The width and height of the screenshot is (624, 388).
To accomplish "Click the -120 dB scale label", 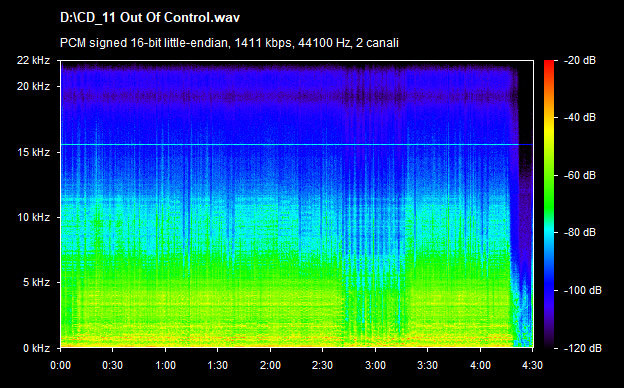I will click(583, 348).
